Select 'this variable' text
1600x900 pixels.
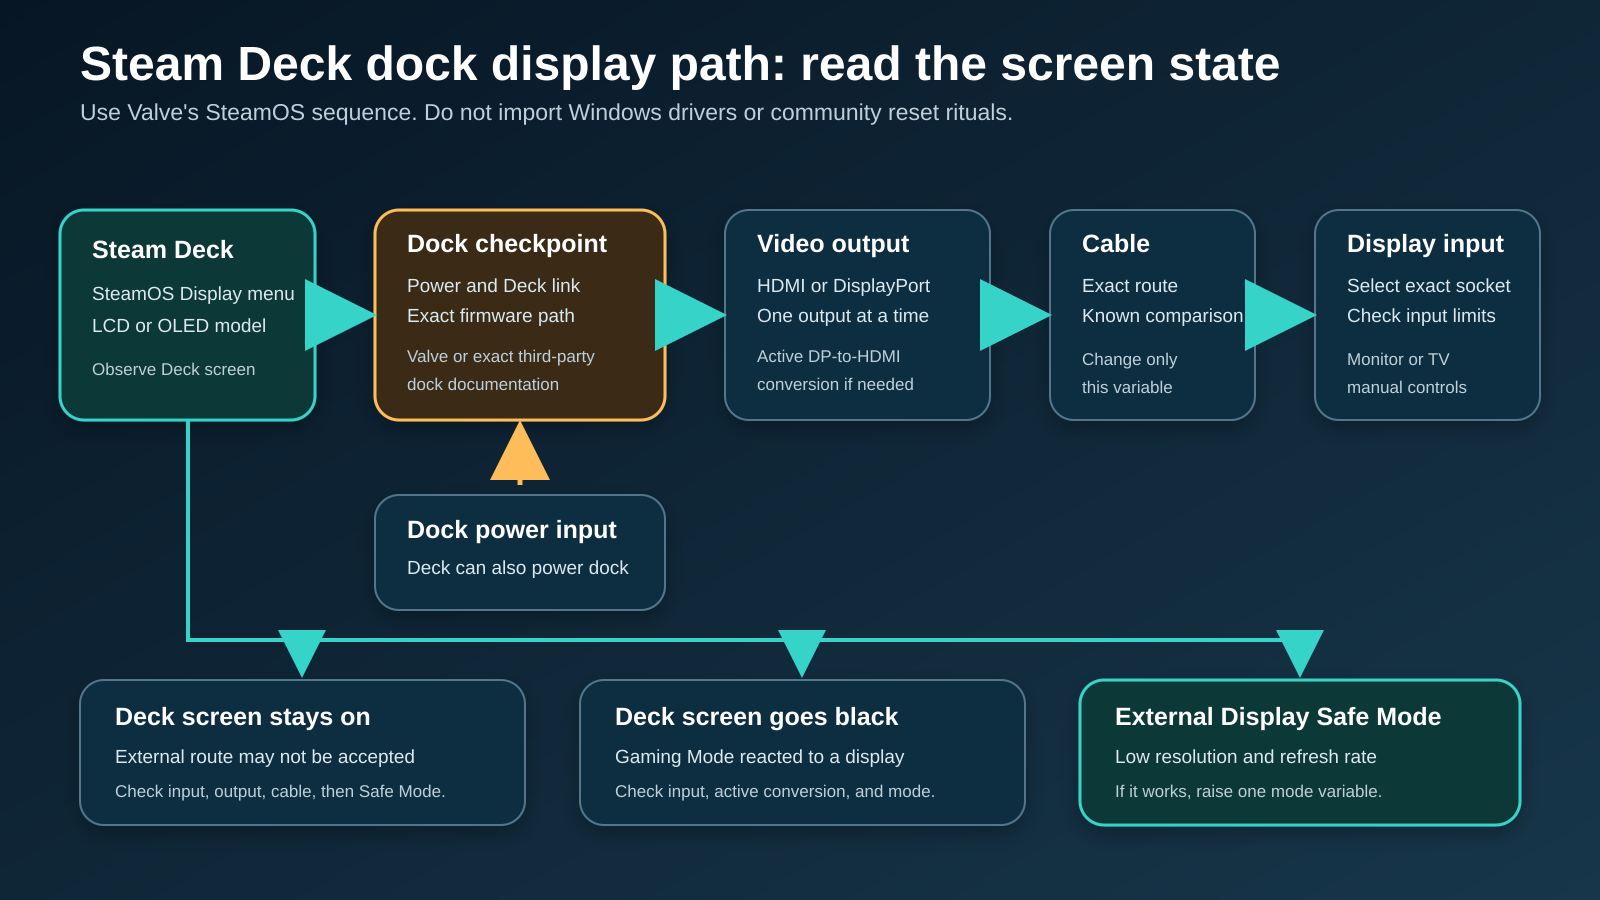[x=1127, y=388]
